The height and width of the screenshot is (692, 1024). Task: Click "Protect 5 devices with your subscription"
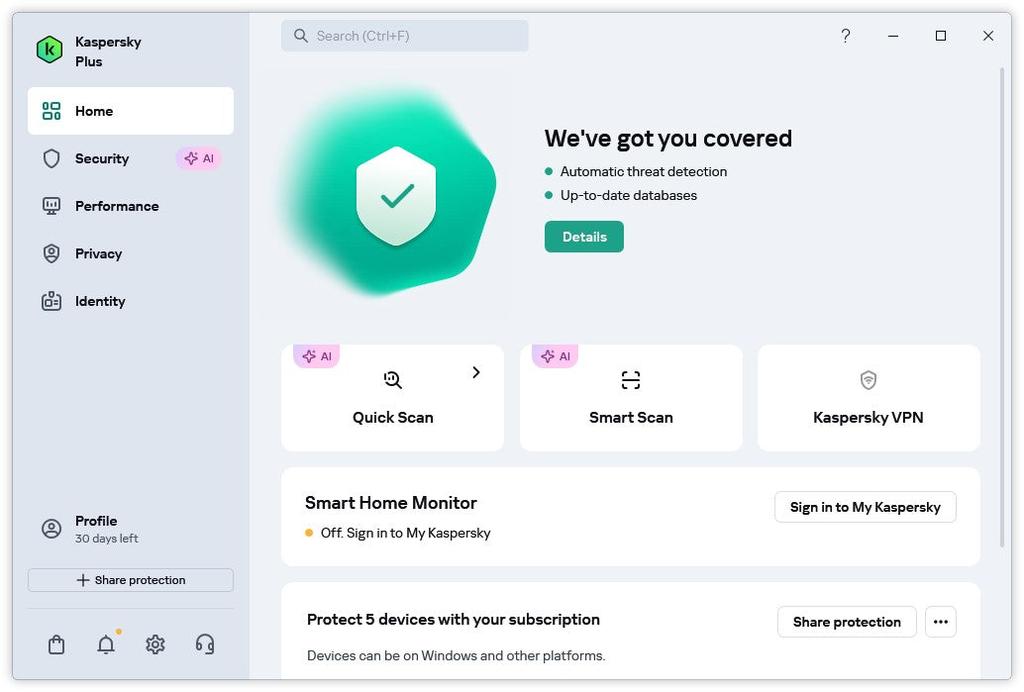click(x=453, y=620)
